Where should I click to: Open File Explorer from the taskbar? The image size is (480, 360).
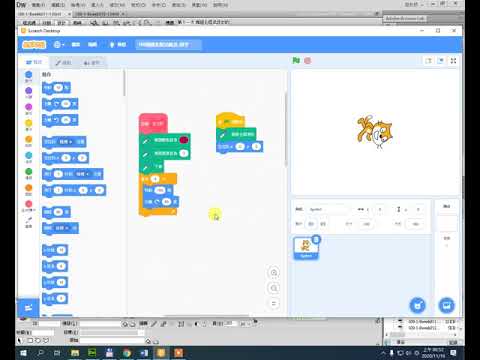coord(75,353)
